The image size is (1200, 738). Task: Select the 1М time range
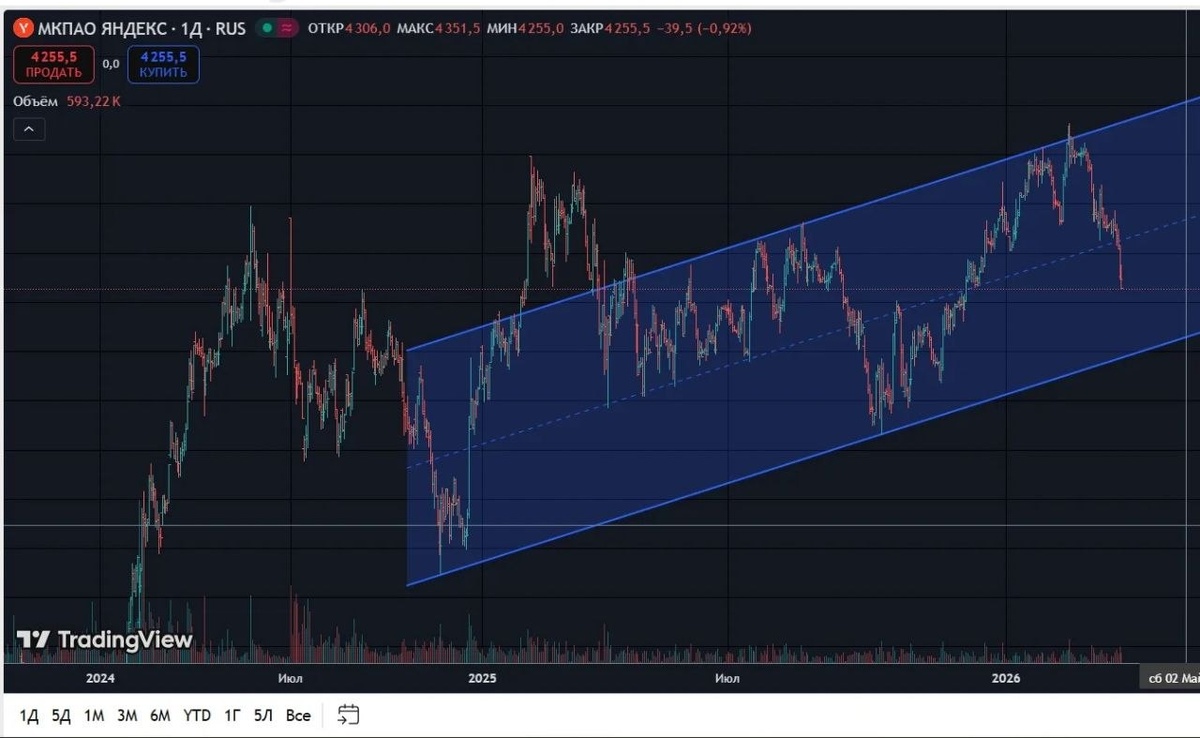pos(94,715)
